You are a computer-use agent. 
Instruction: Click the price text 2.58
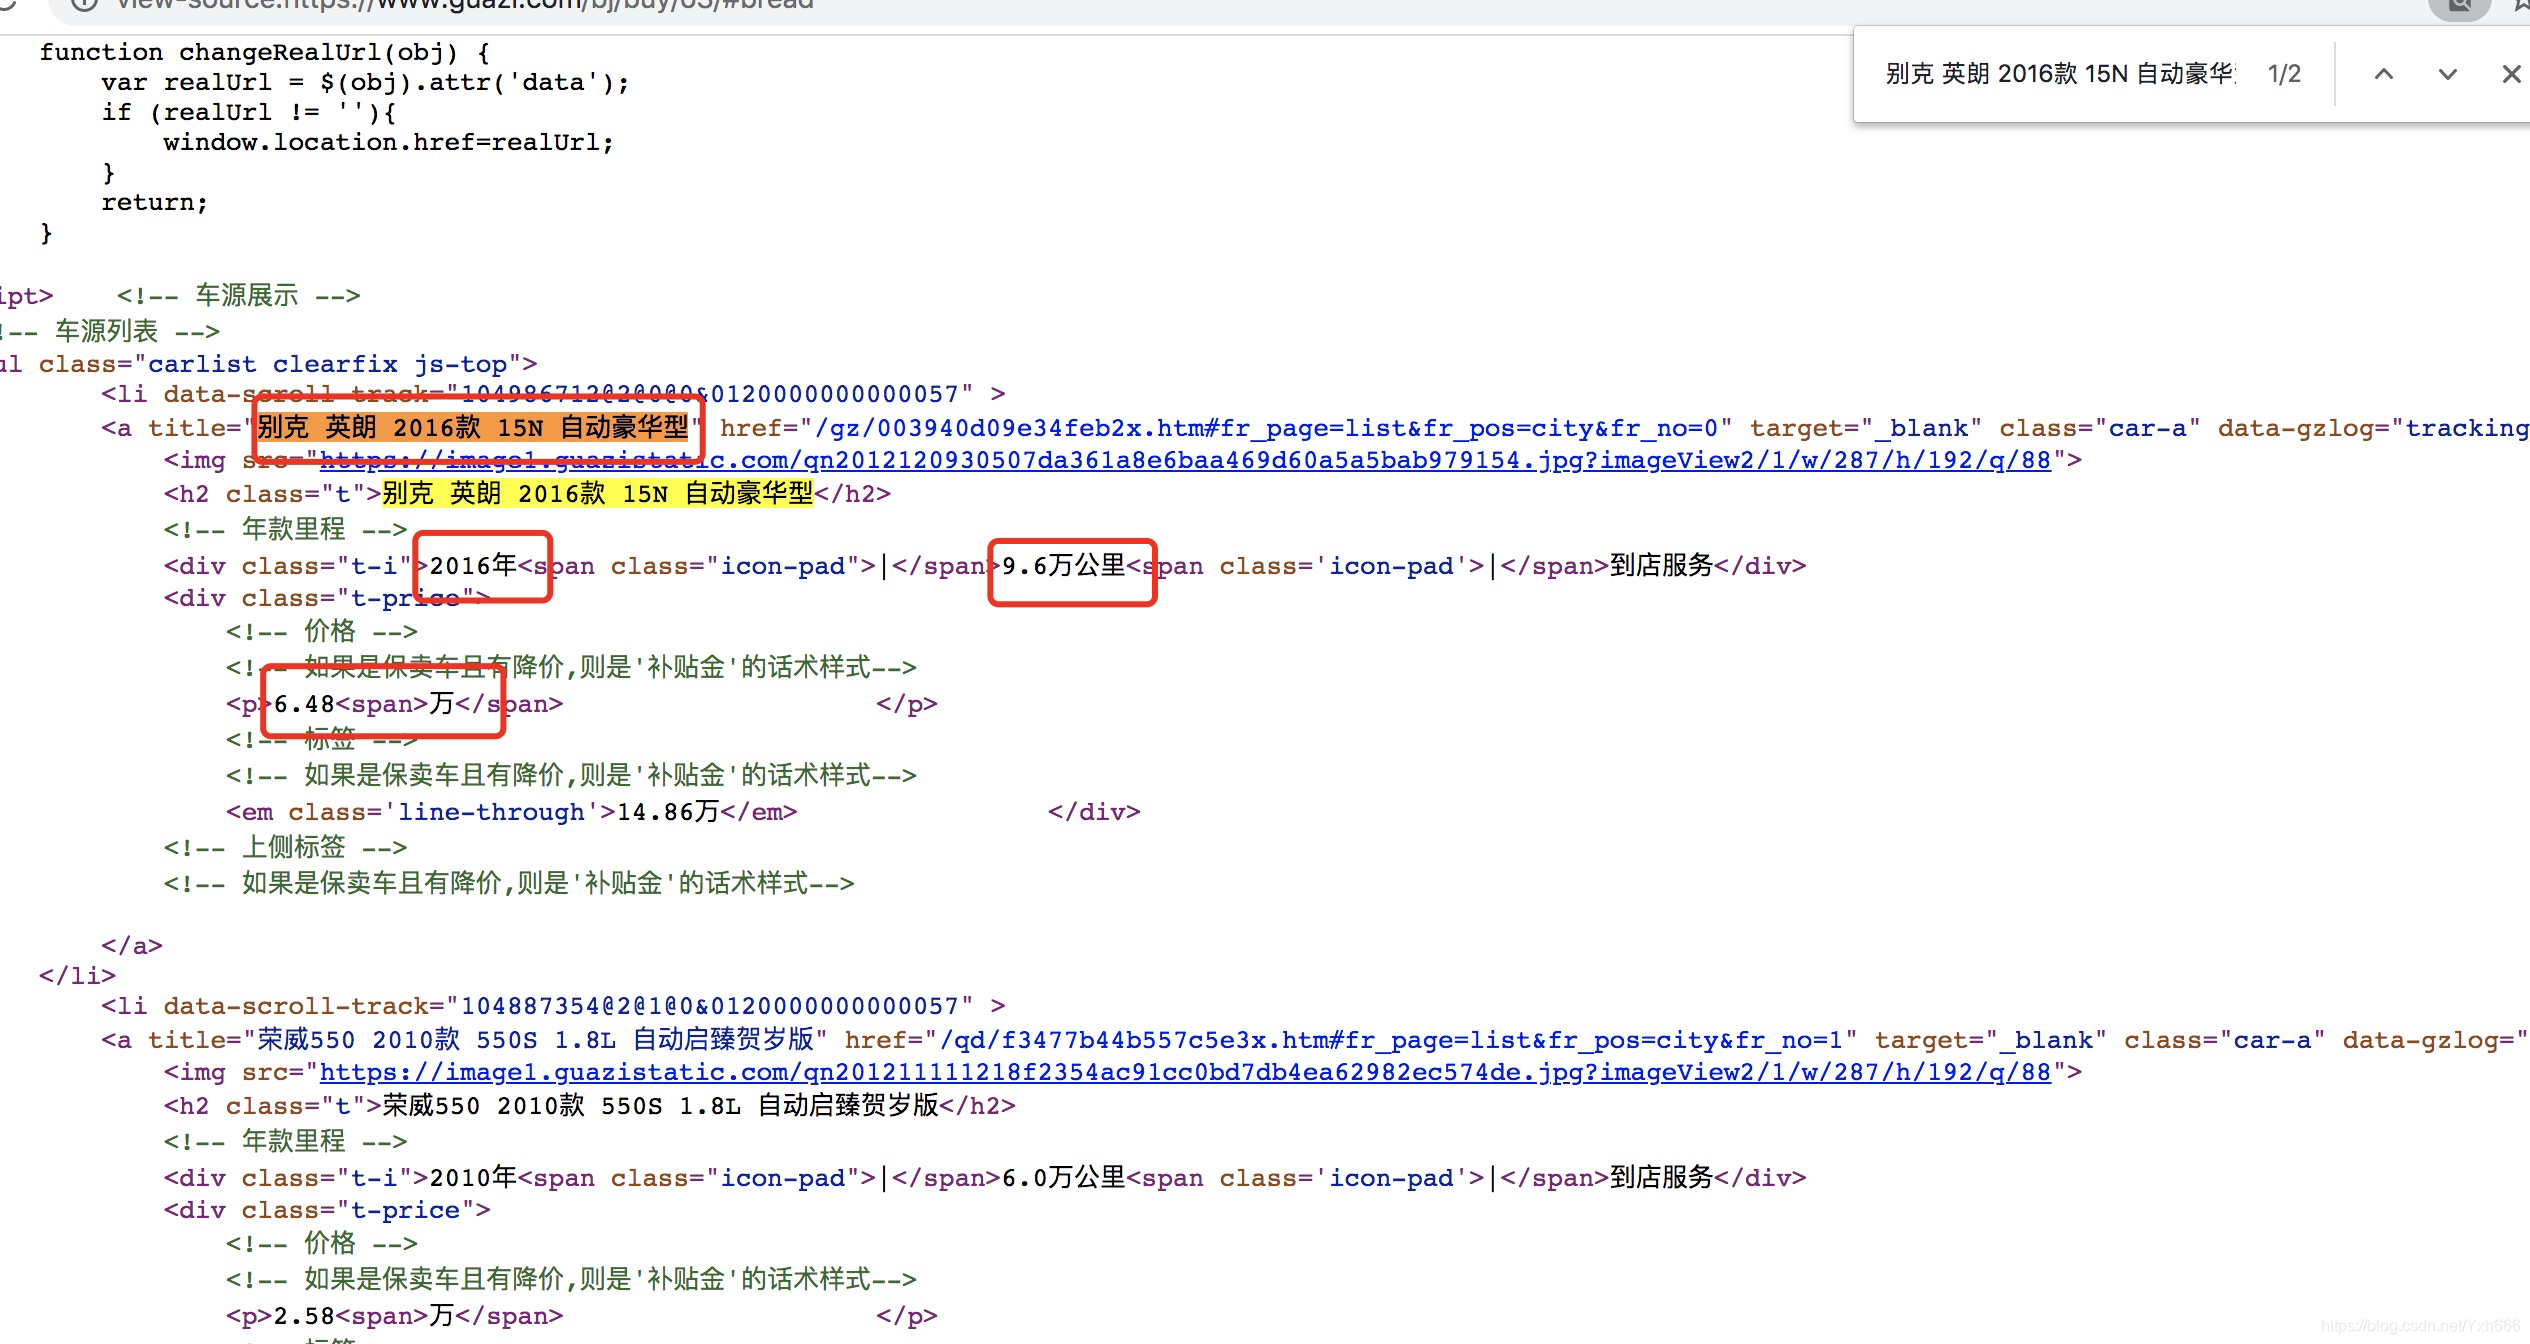pos(304,1316)
